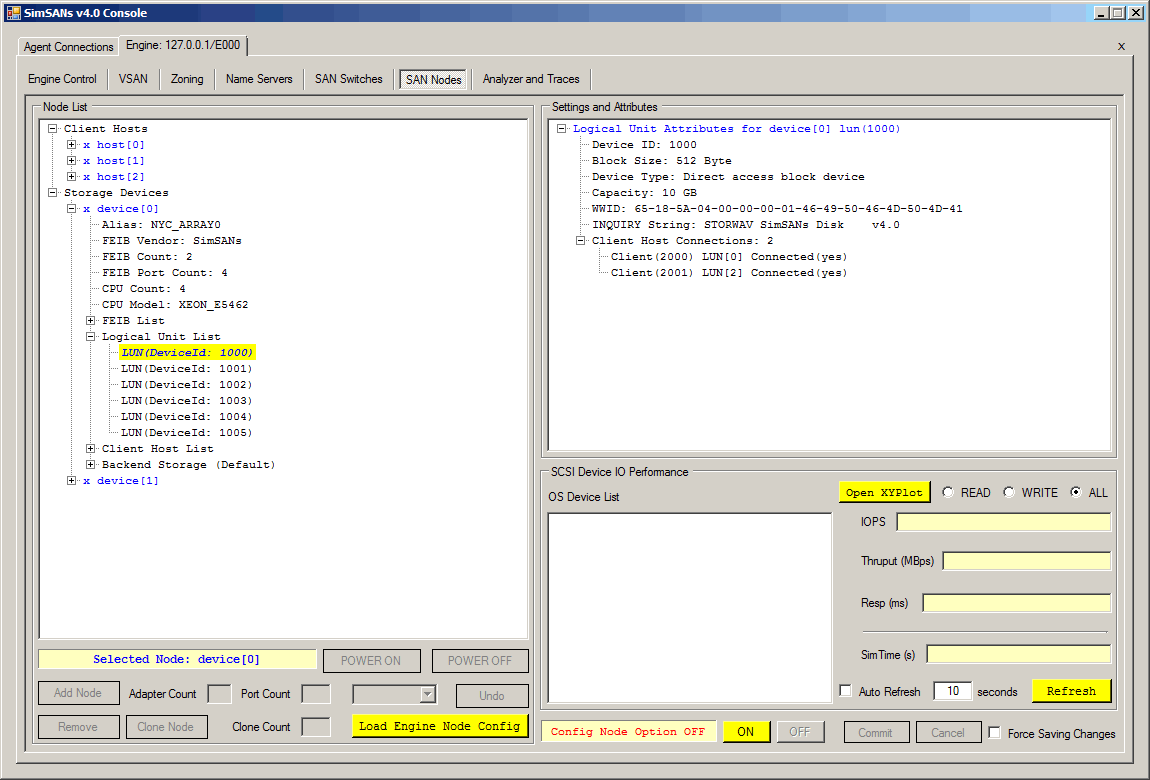Expand the device[1] storage node
The image size is (1150, 780).
pyautogui.click(x=71, y=481)
